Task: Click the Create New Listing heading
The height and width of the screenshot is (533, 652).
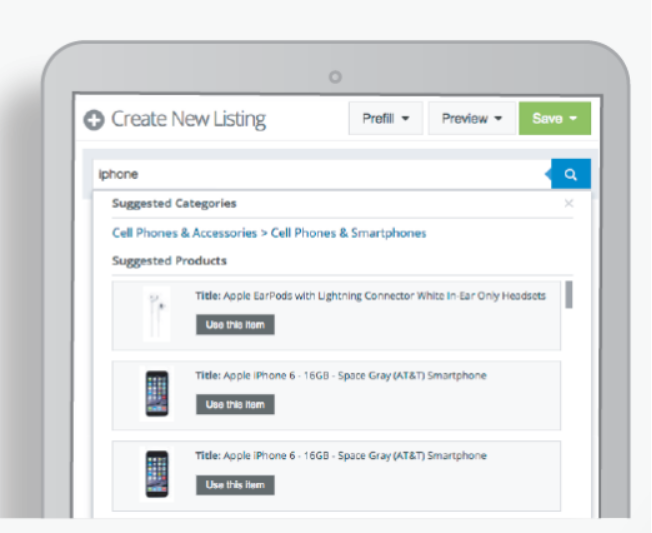Action: point(188,120)
